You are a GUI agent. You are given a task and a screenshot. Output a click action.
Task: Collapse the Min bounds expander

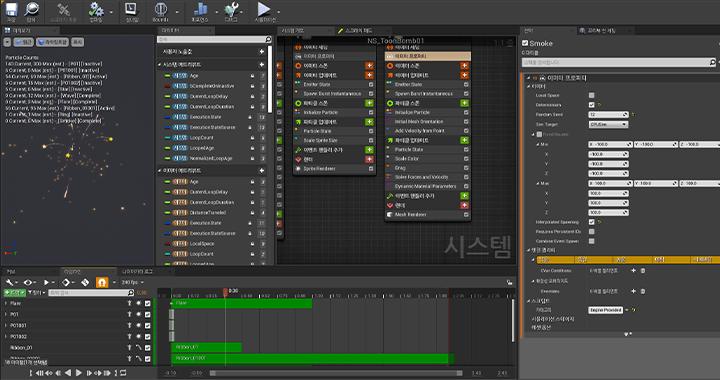click(x=538, y=144)
